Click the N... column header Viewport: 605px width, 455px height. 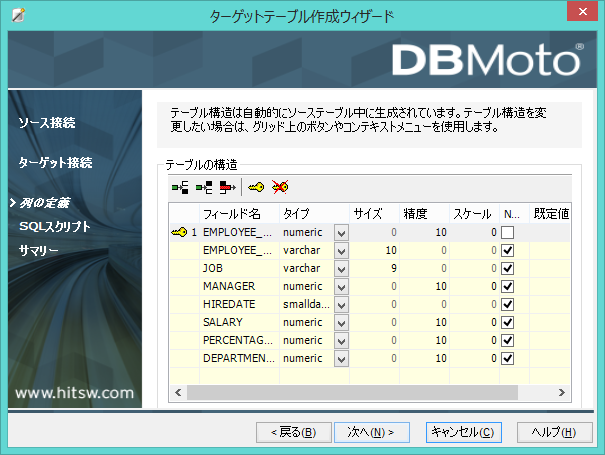coord(514,213)
